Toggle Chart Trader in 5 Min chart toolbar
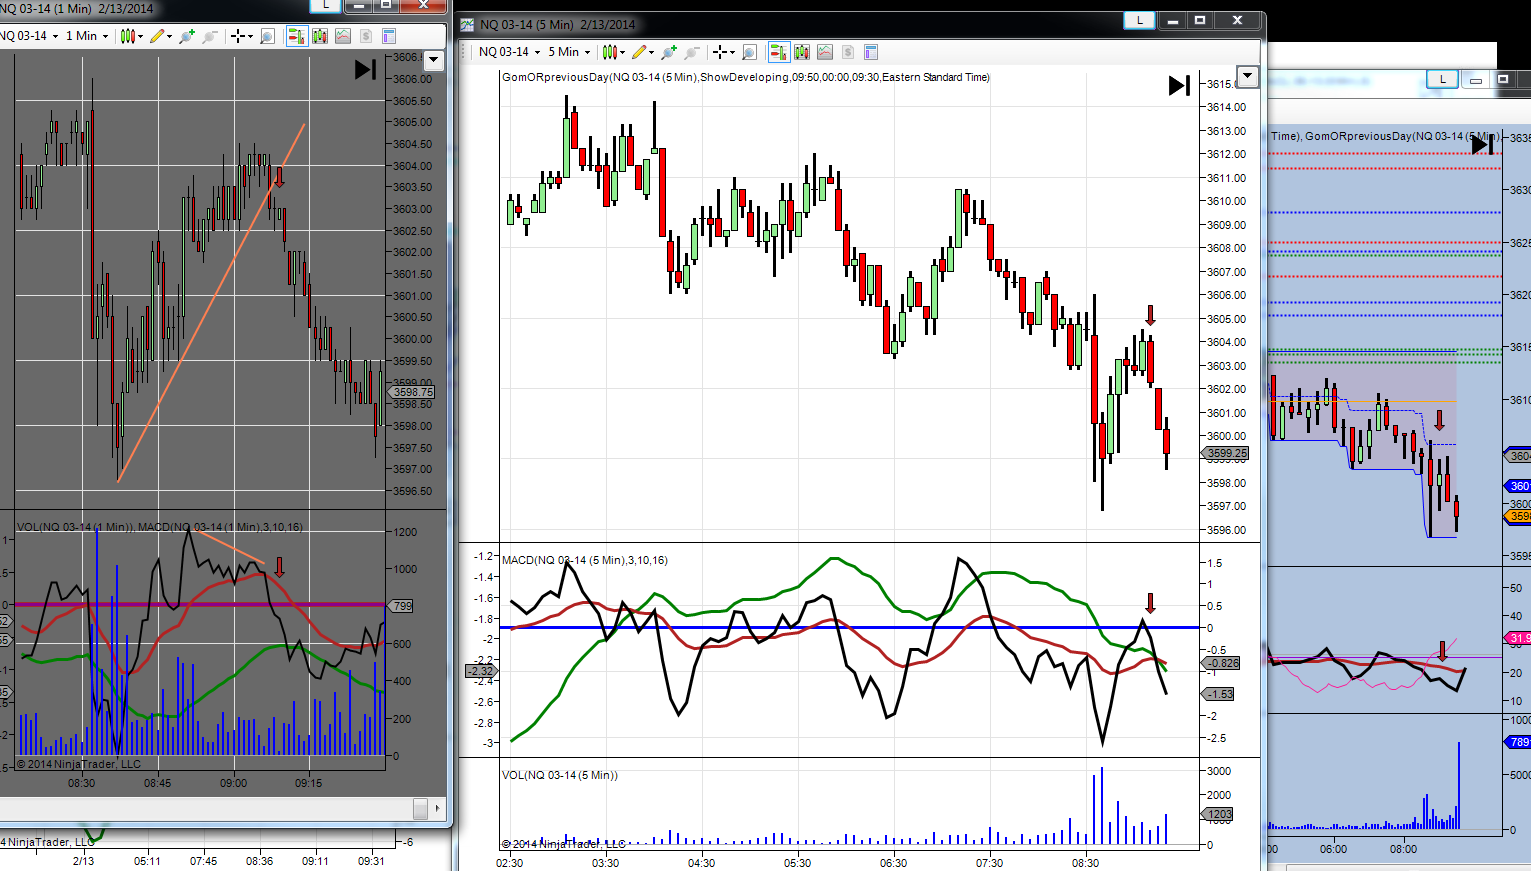This screenshot has width=1531, height=871. pyautogui.click(x=779, y=52)
